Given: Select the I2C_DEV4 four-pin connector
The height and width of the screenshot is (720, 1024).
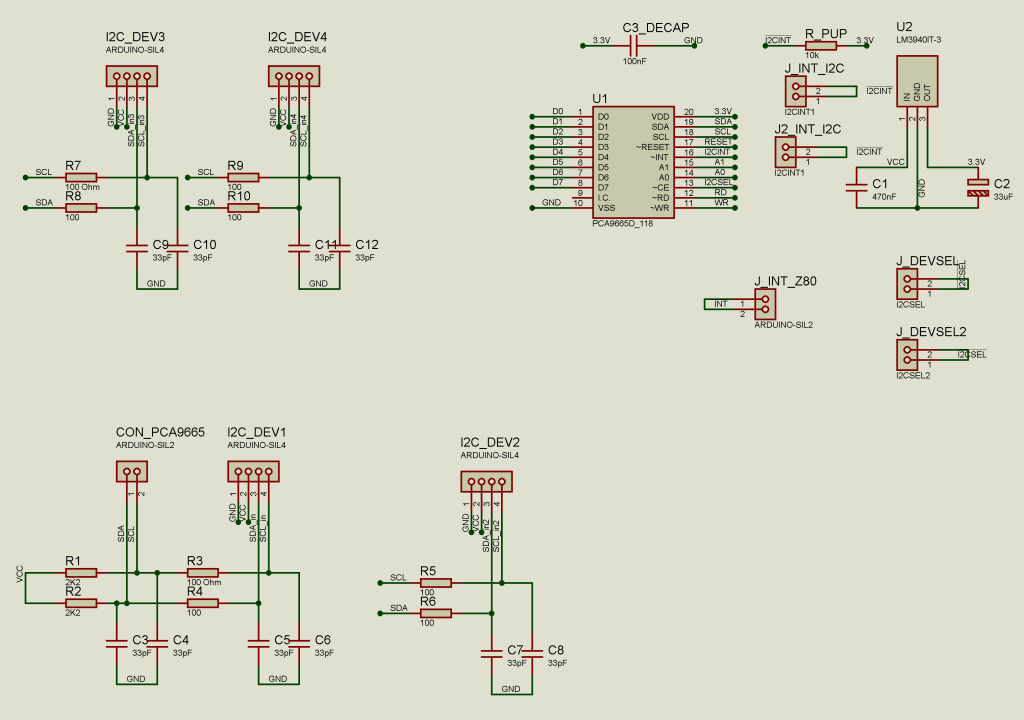Looking at the screenshot, I should pyautogui.click(x=293, y=76).
